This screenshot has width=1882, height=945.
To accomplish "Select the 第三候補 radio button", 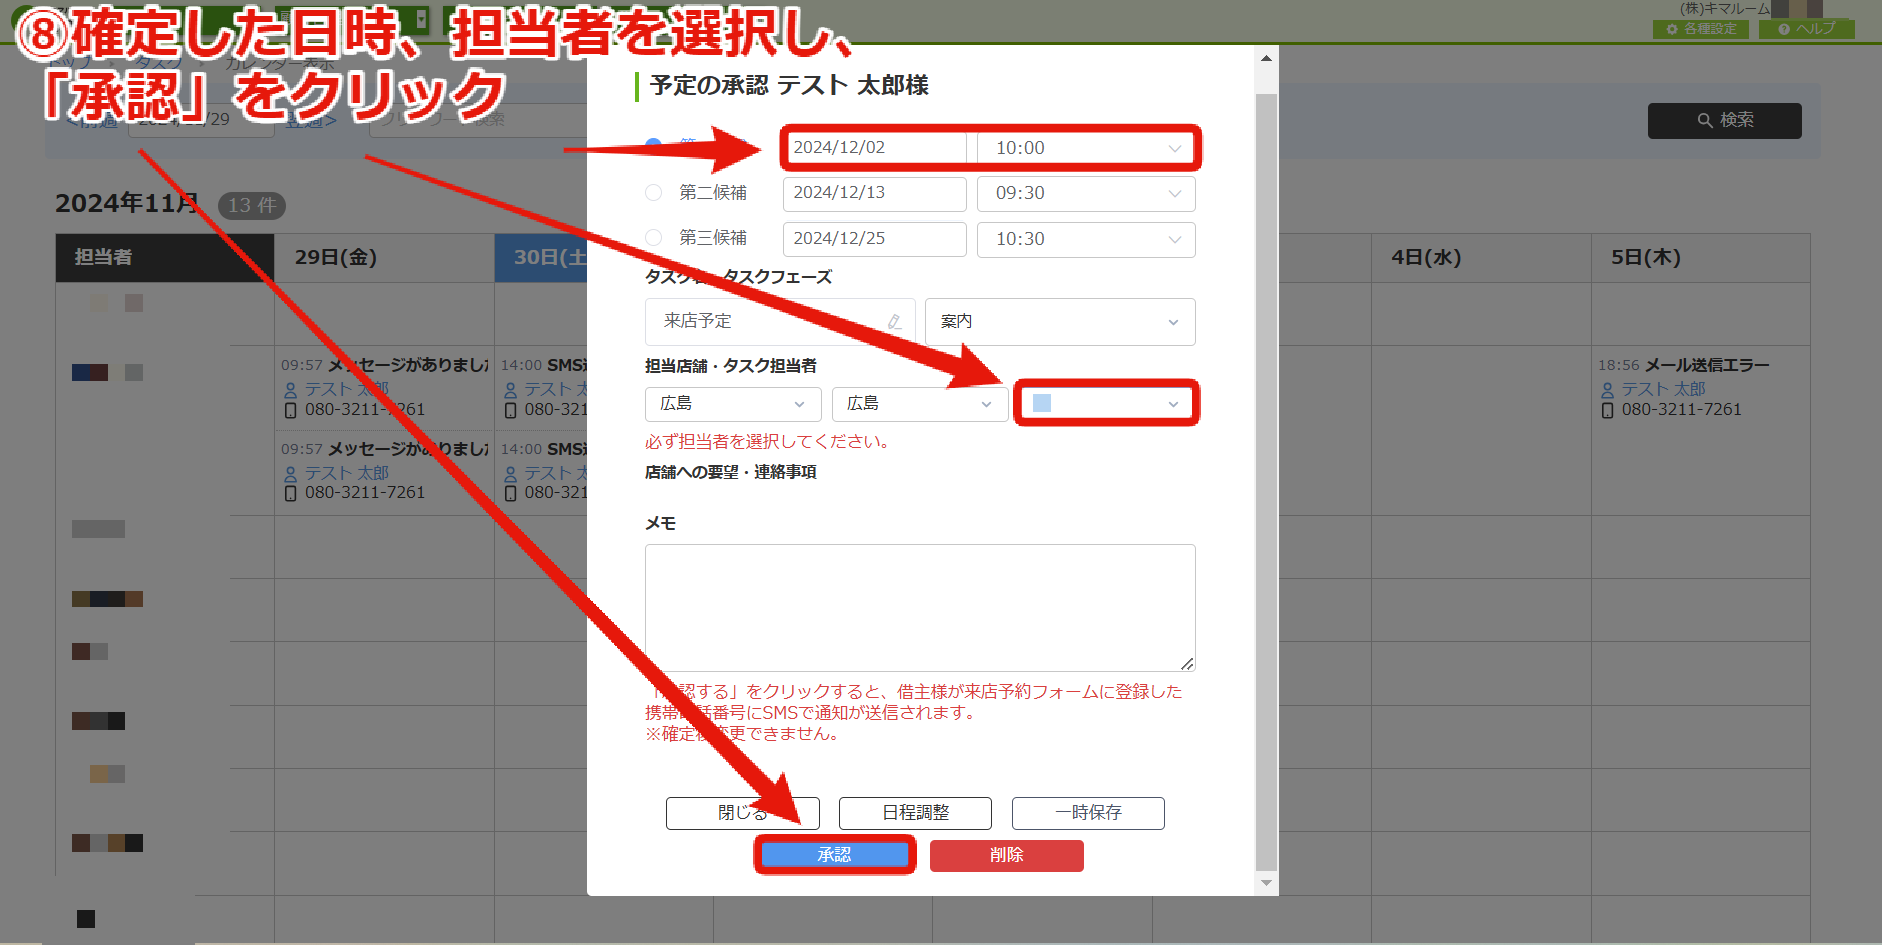I will point(653,237).
